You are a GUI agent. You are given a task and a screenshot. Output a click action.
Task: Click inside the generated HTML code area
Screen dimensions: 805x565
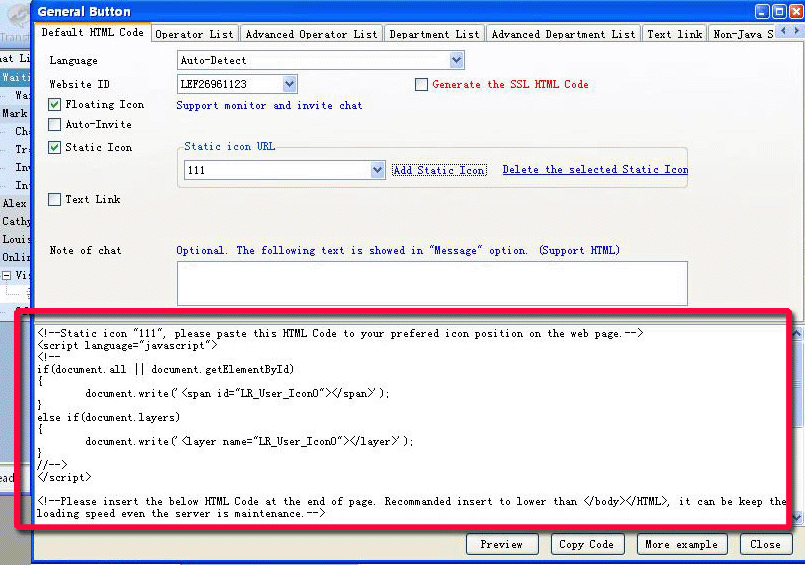[411, 423]
